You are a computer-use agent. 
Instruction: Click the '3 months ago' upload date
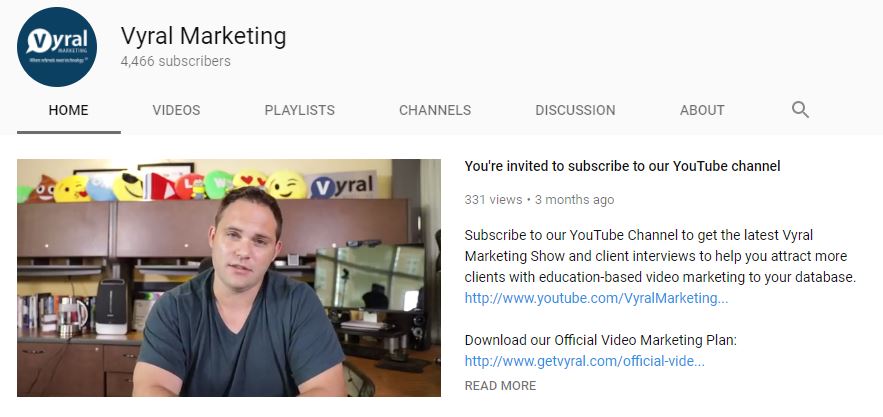click(574, 199)
